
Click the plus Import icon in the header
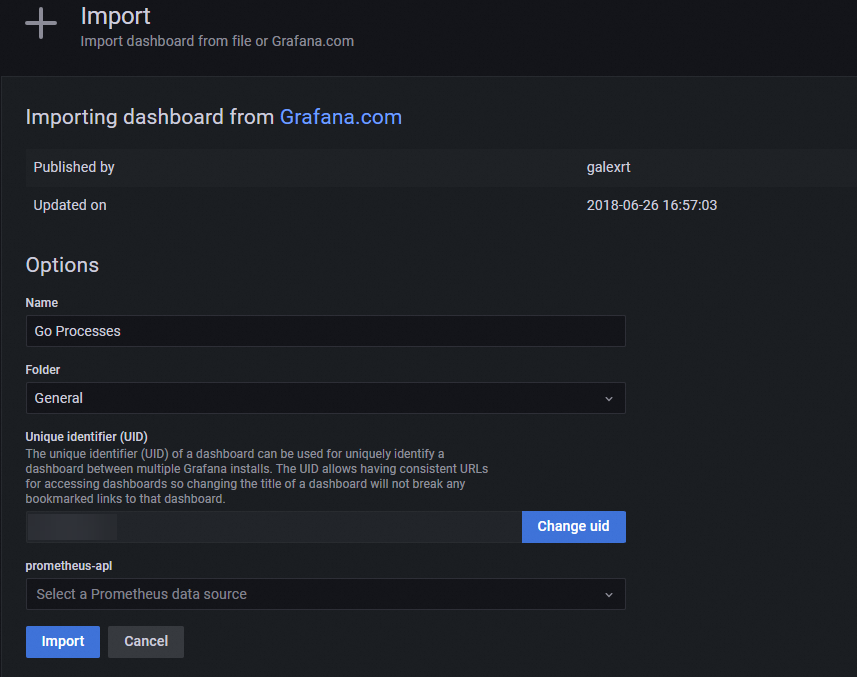[40, 24]
